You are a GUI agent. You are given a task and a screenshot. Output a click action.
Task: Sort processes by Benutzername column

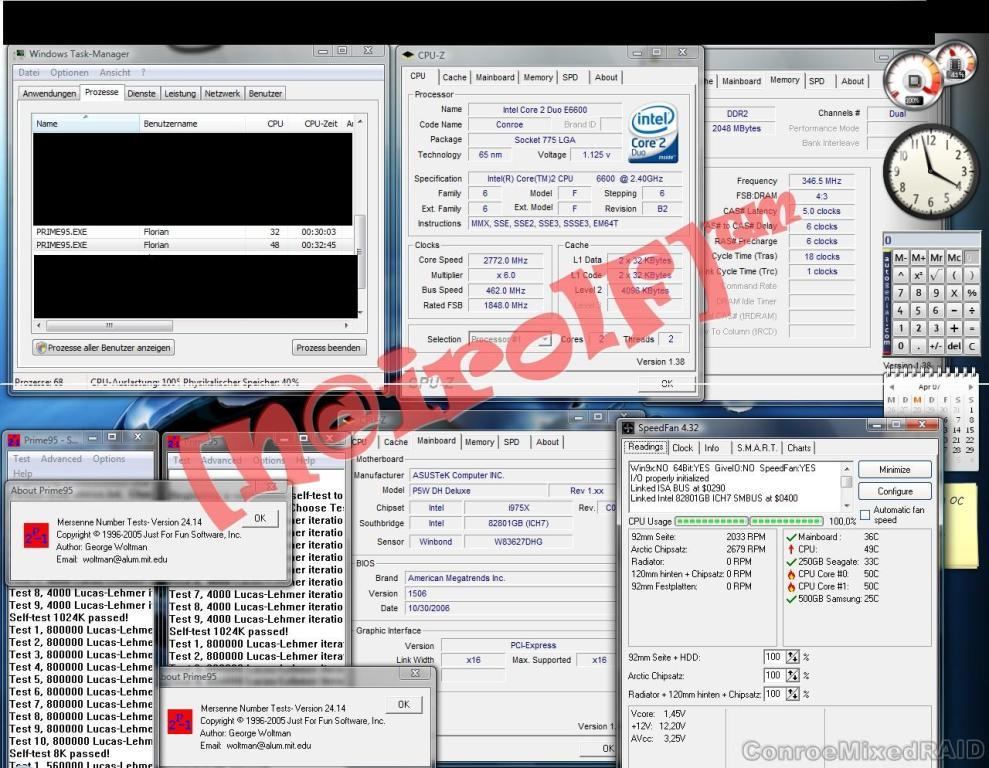192,124
